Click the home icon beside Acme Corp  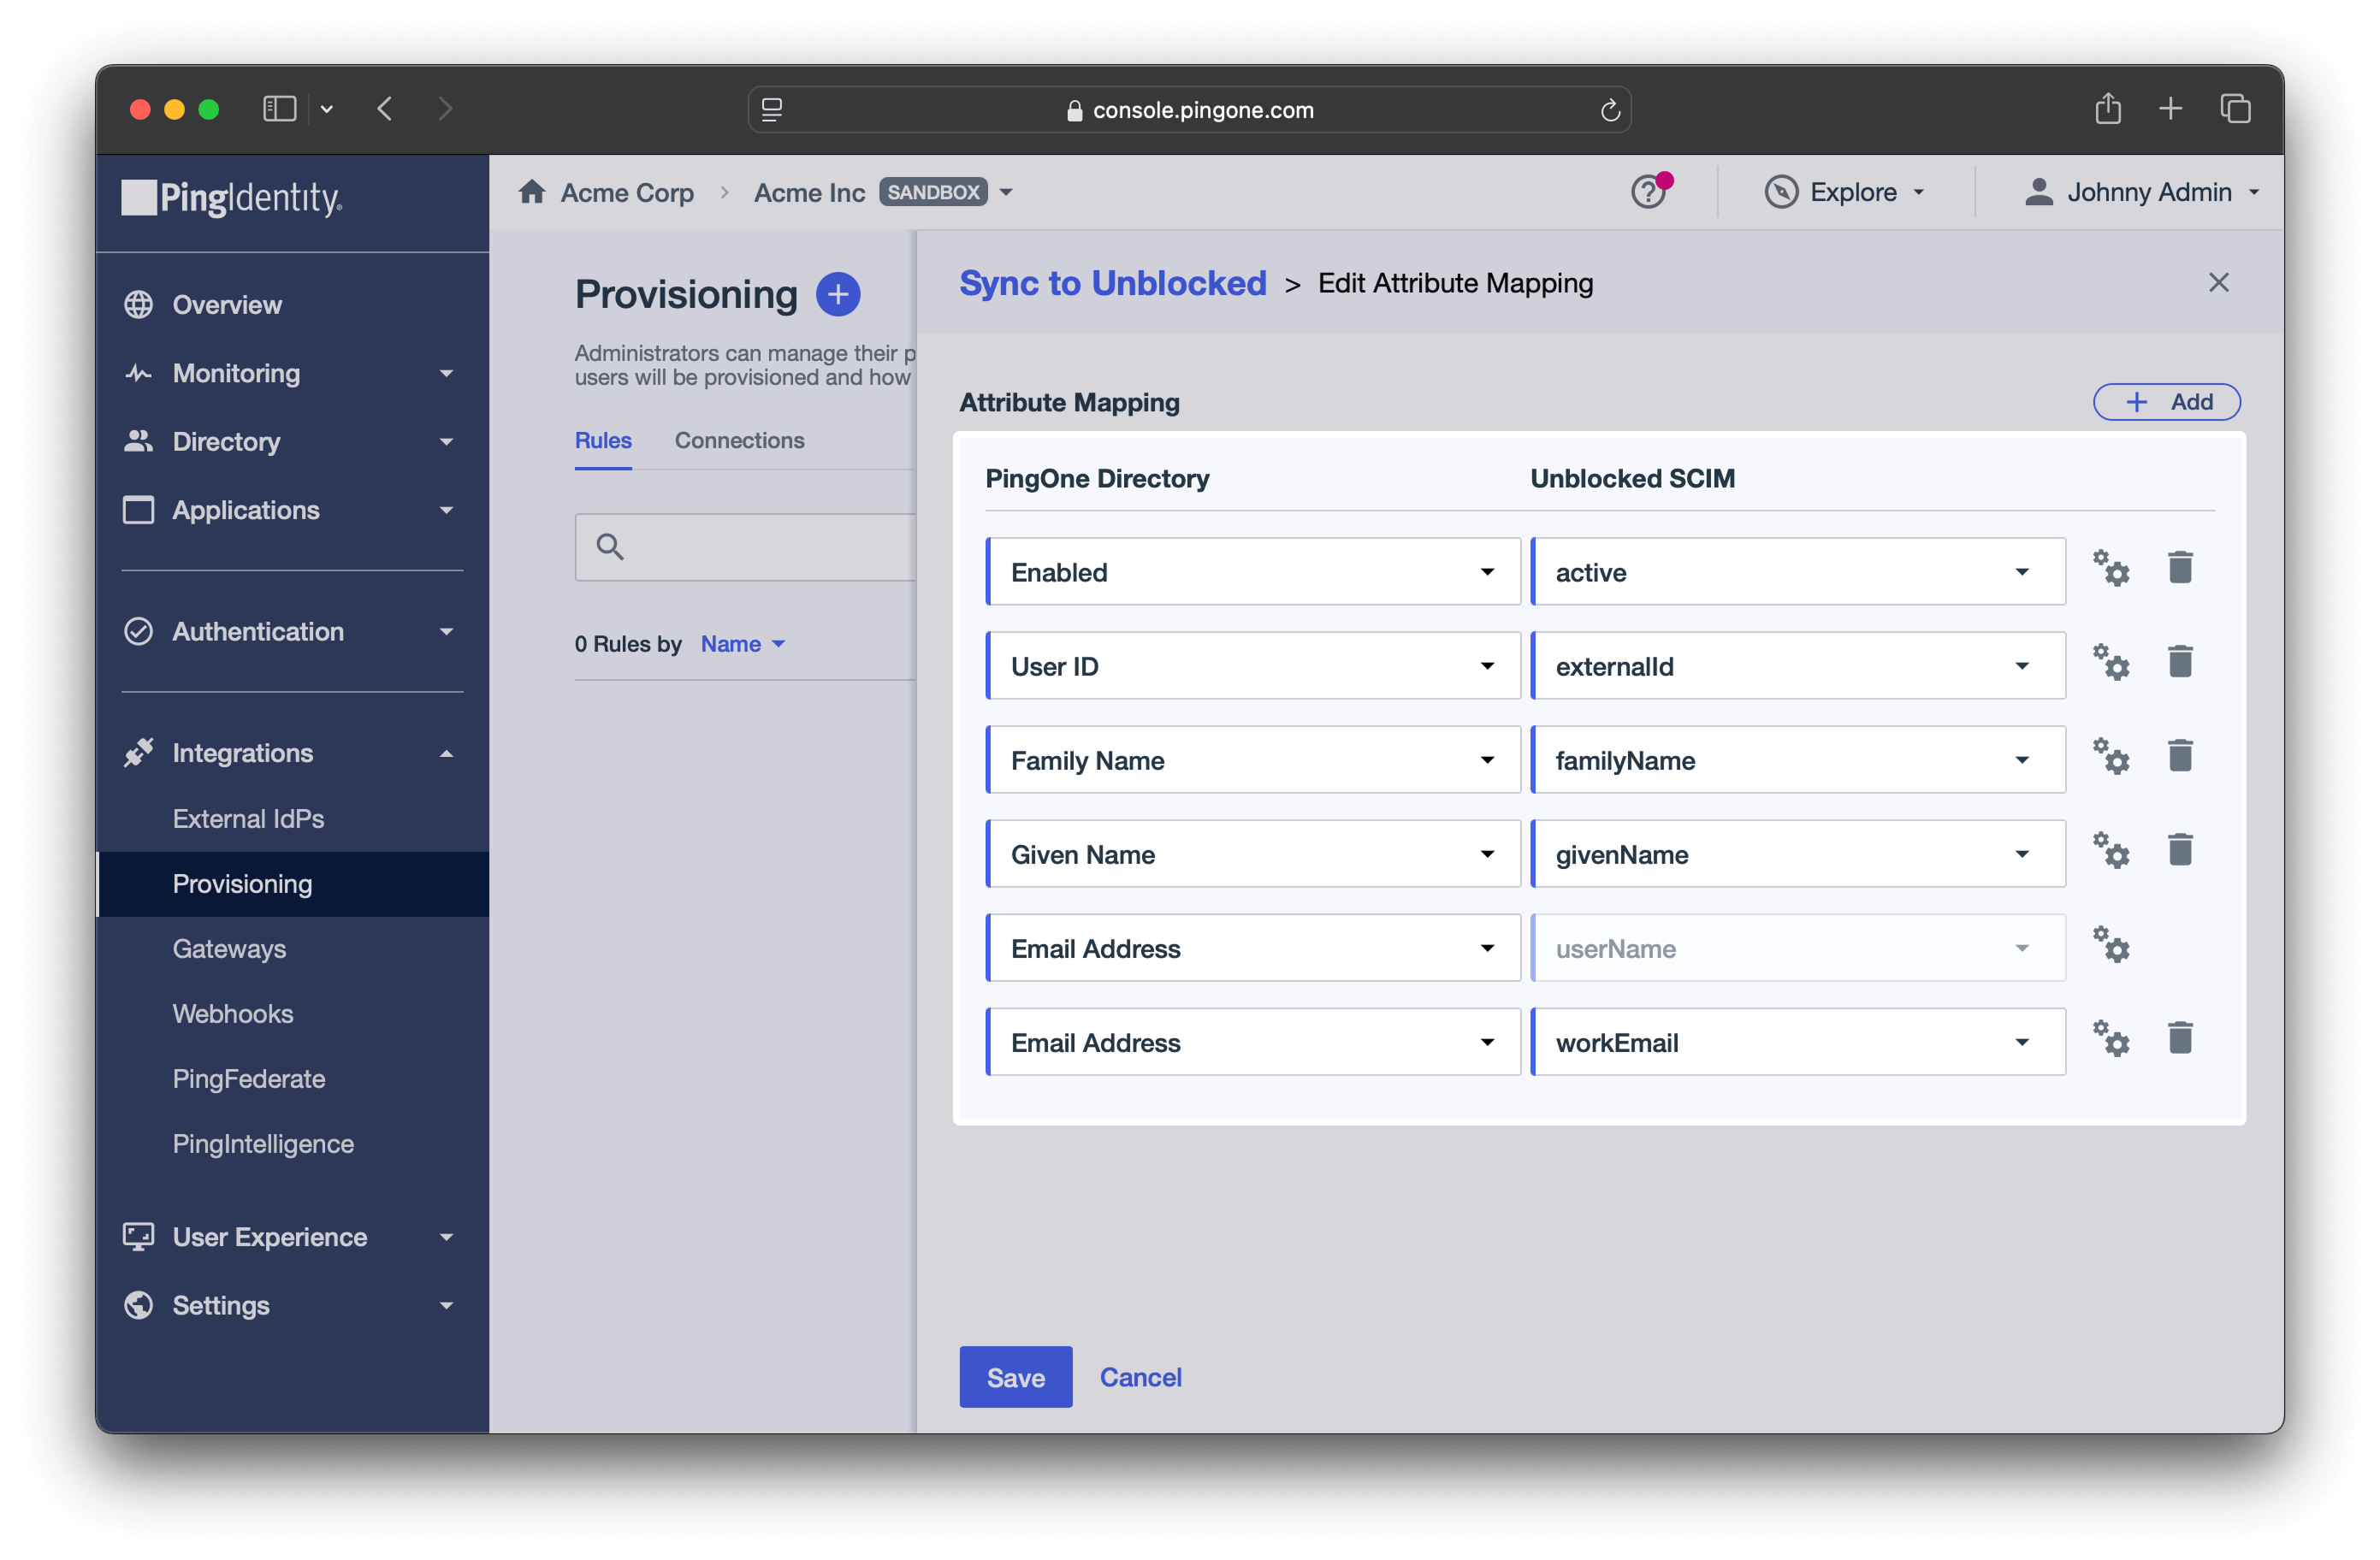point(532,191)
